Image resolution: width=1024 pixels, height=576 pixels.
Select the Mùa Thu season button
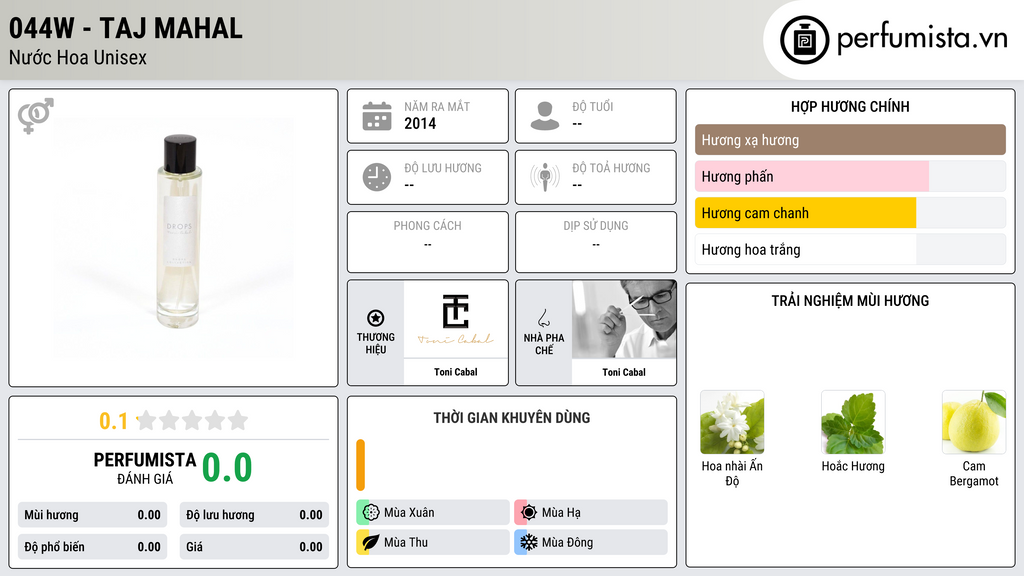(433, 542)
